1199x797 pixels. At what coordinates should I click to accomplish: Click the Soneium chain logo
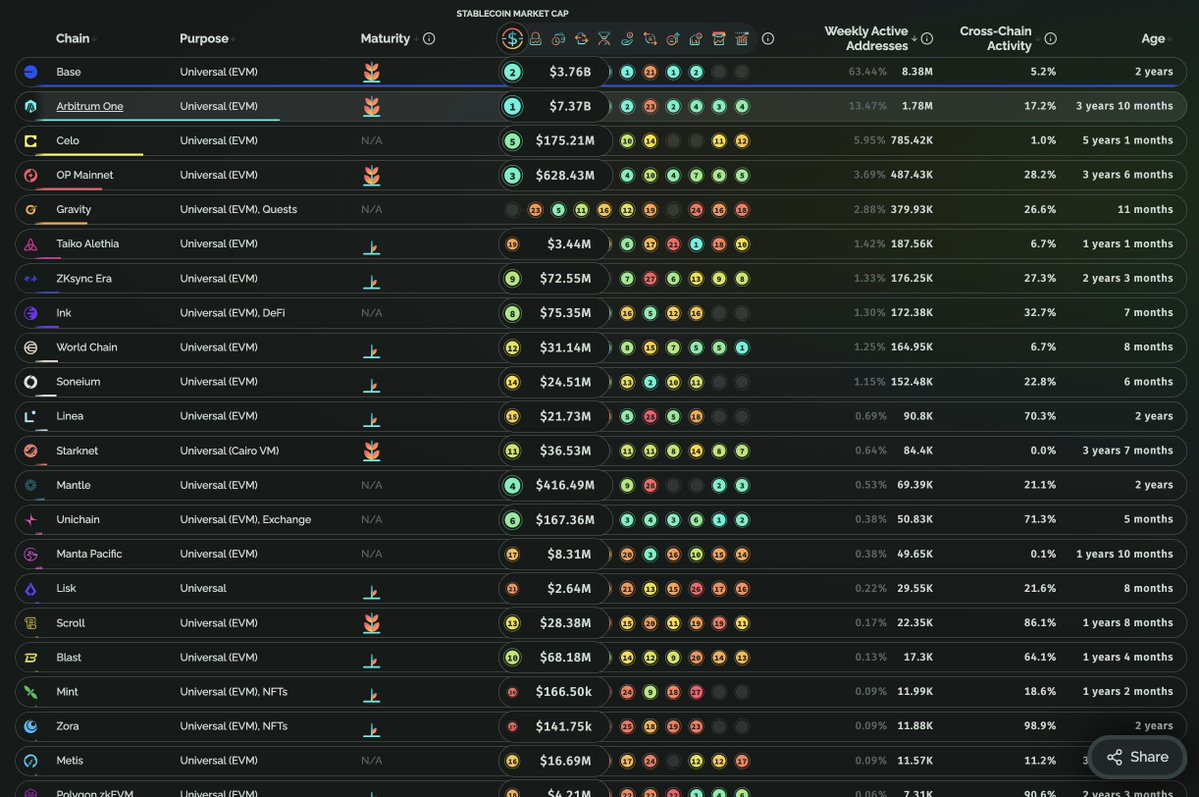point(31,382)
